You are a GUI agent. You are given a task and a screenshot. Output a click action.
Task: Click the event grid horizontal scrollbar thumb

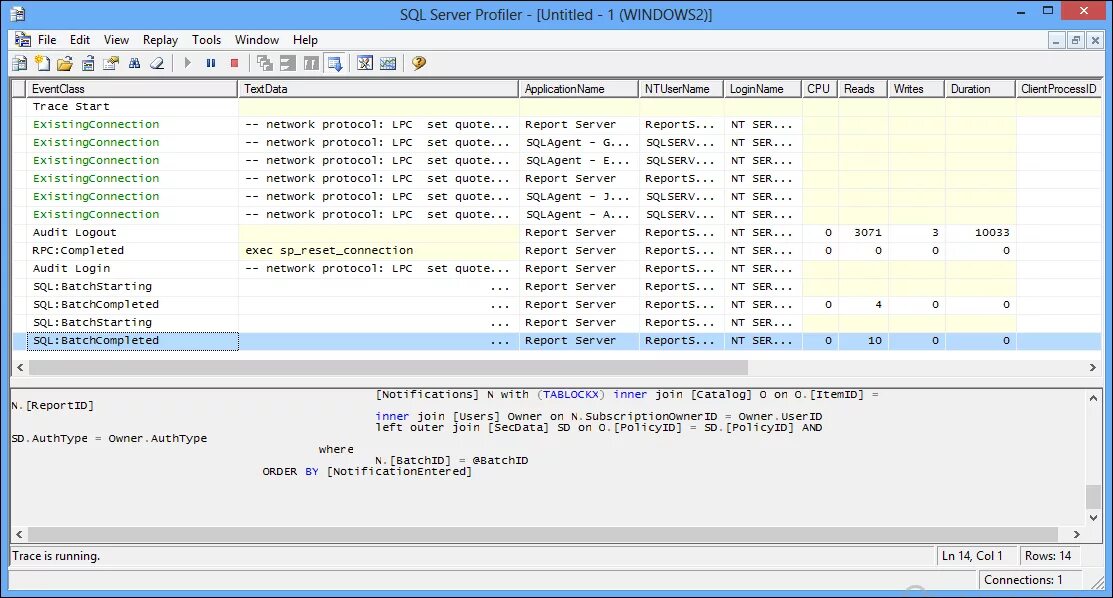(388, 367)
